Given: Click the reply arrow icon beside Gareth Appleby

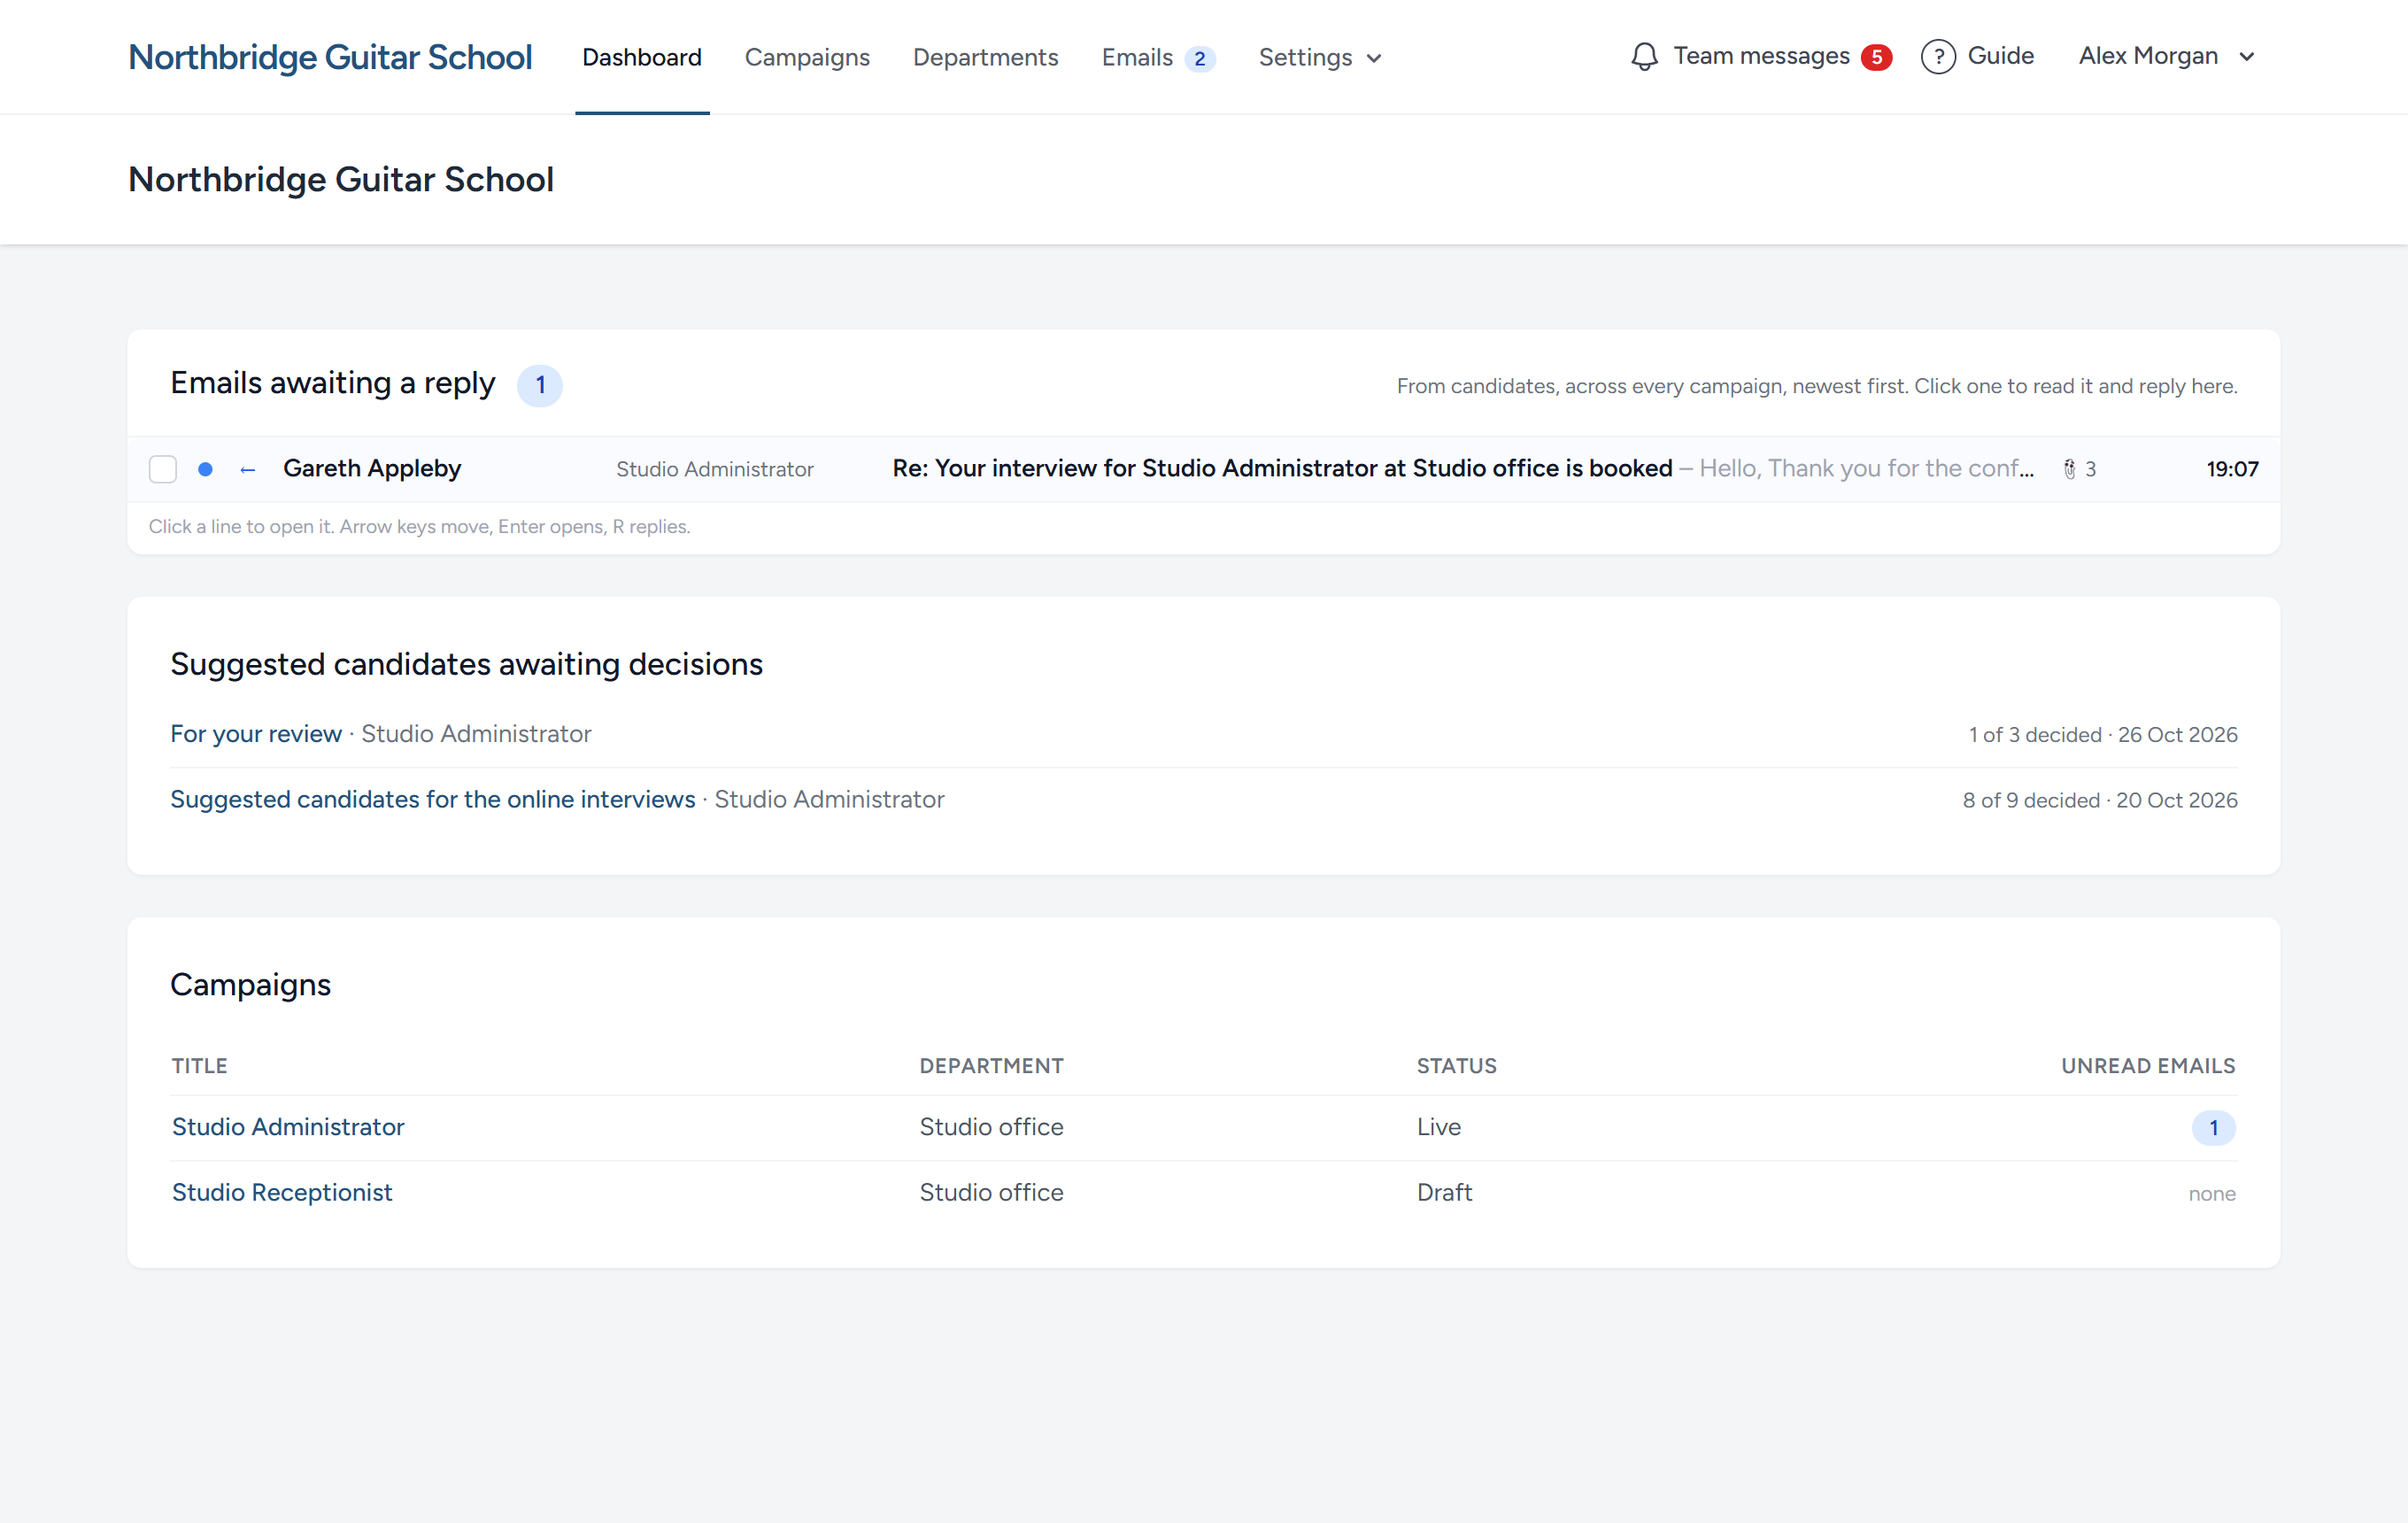Looking at the screenshot, I should tap(248, 469).
